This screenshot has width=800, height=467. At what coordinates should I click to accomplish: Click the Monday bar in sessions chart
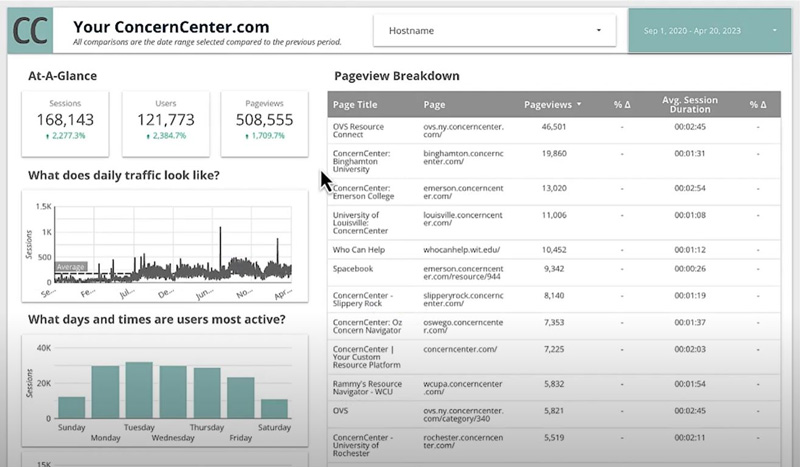click(x=105, y=392)
